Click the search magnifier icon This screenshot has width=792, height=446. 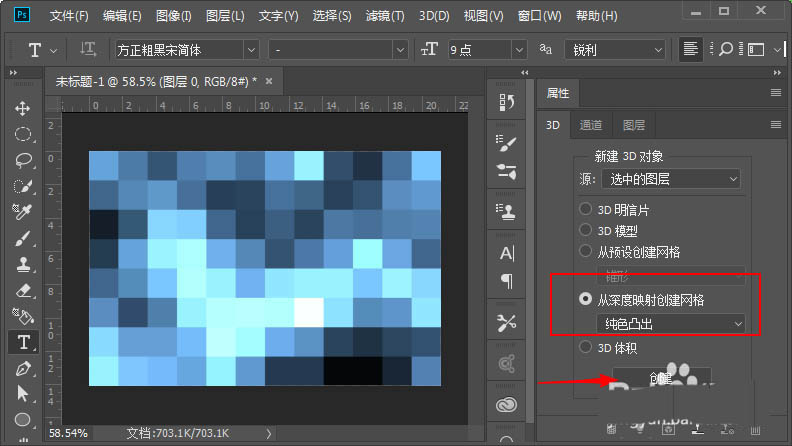[x=726, y=49]
